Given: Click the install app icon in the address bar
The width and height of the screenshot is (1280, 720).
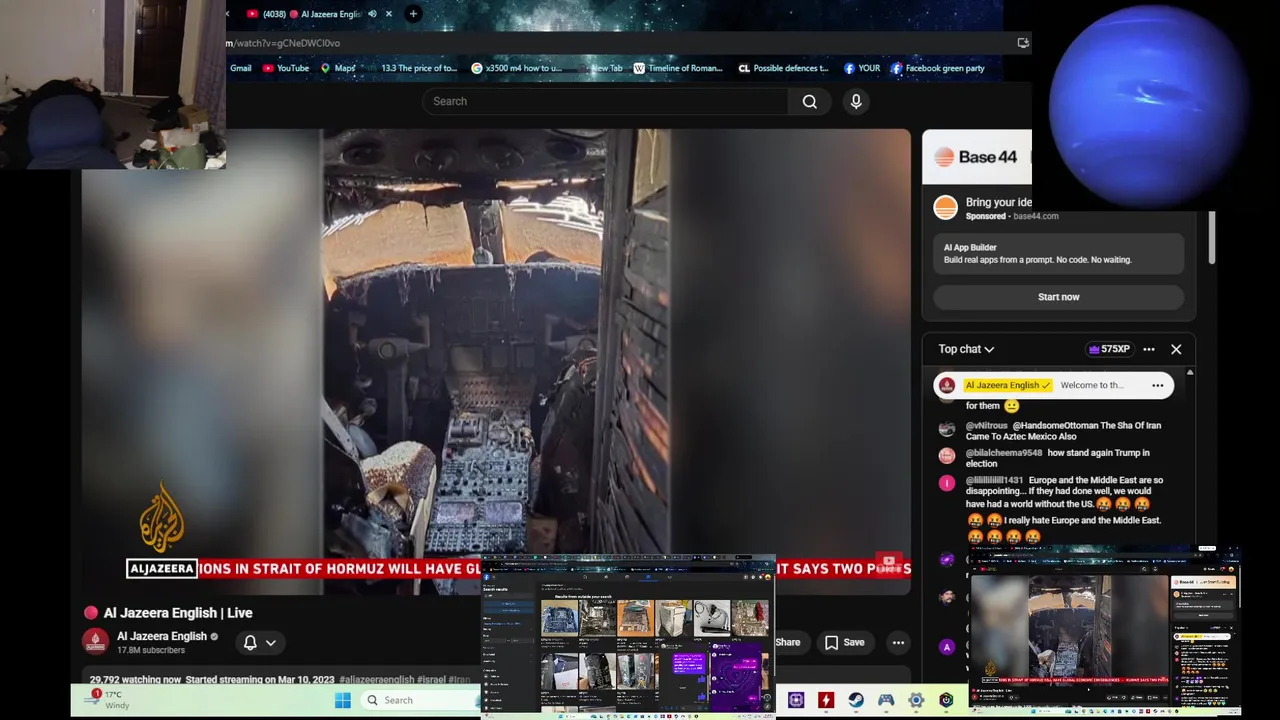Looking at the screenshot, I should (x=1022, y=43).
